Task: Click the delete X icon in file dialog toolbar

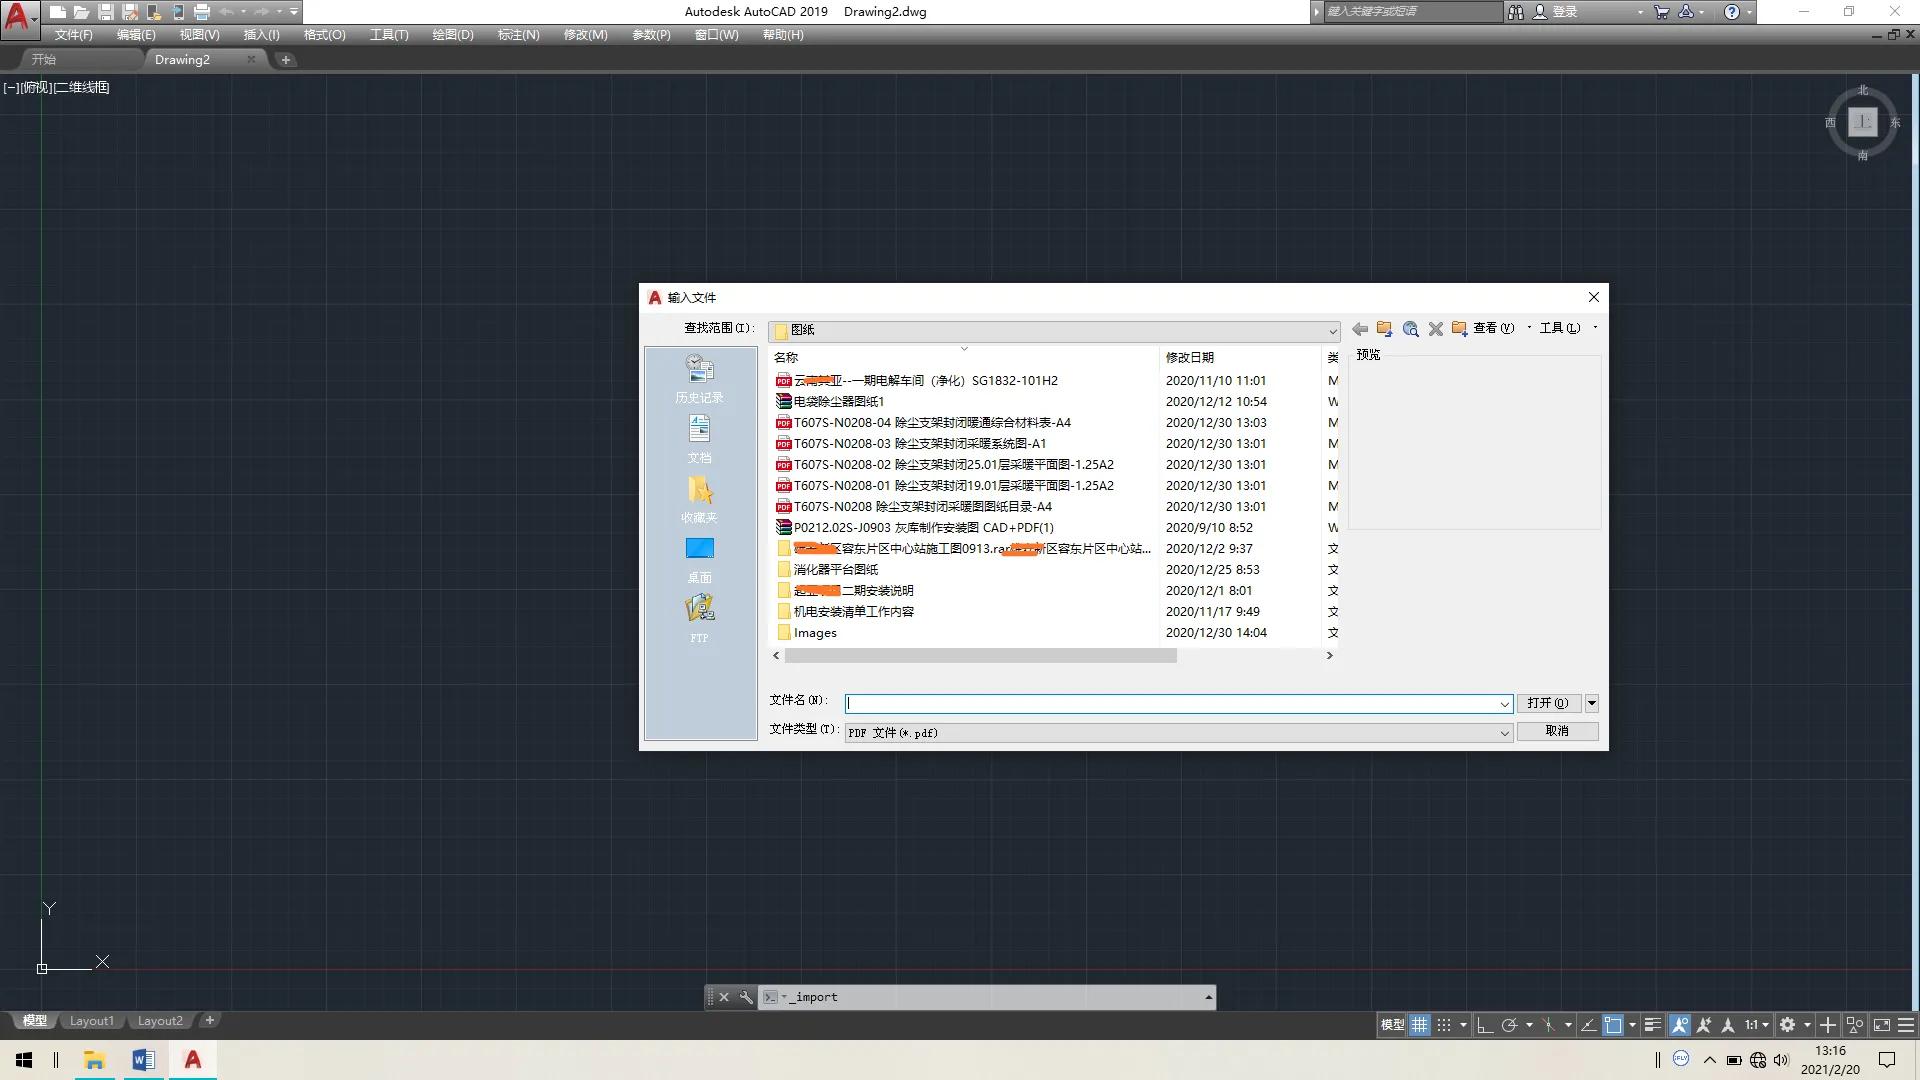Action: pos(1435,329)
